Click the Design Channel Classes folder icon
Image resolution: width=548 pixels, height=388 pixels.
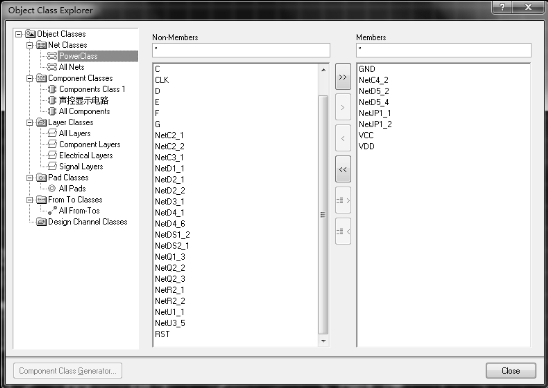pyautogui.click(x=42, y=222)
